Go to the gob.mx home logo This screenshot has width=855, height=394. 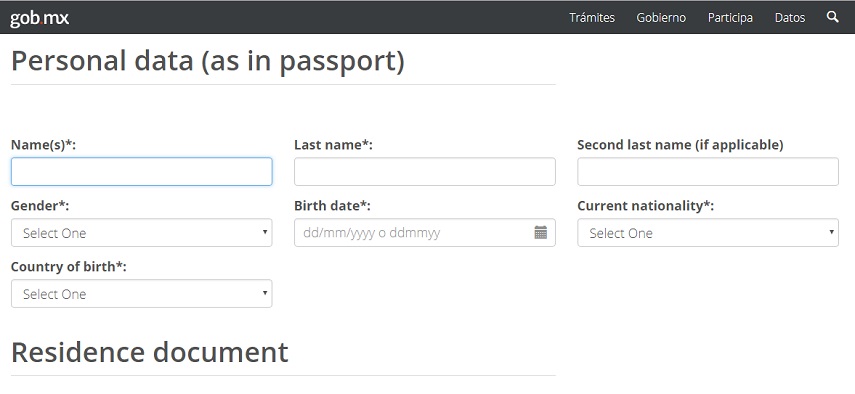tap(39, 18)
